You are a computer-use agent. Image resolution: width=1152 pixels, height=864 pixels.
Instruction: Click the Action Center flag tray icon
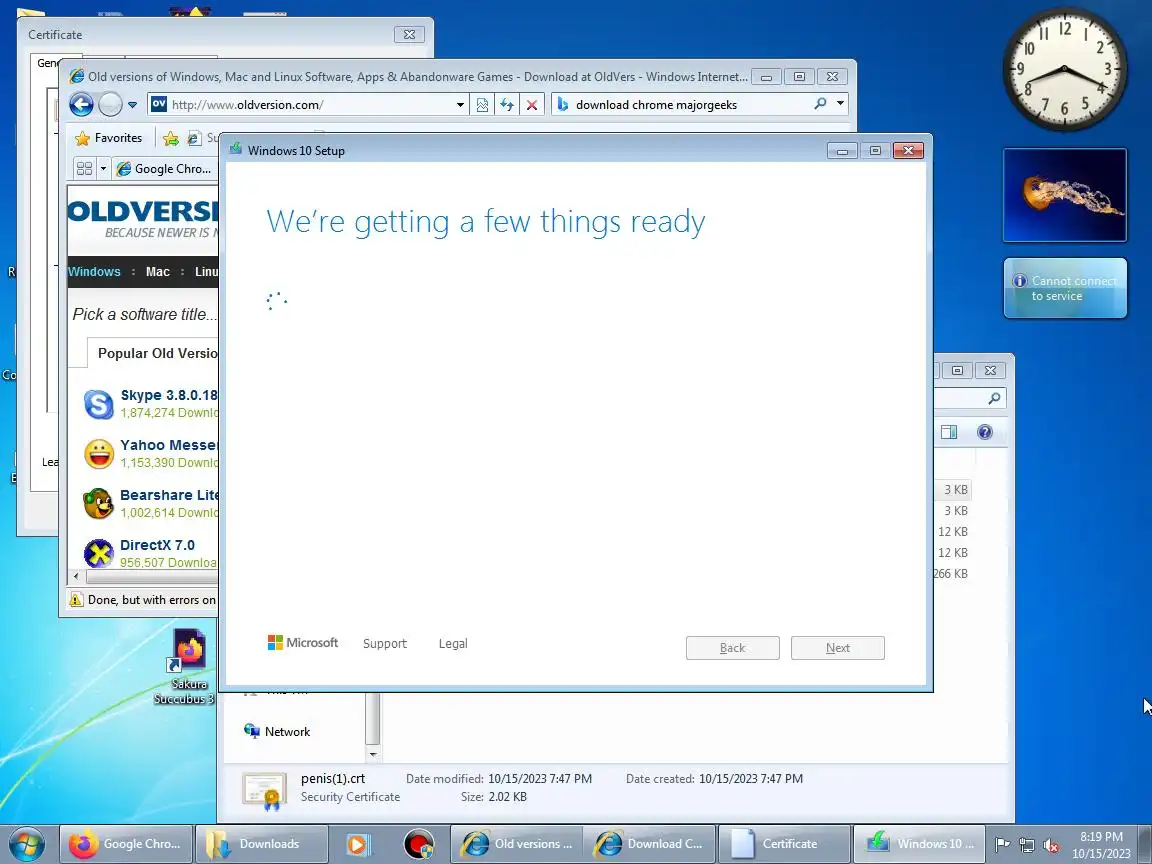[1001, 845]
